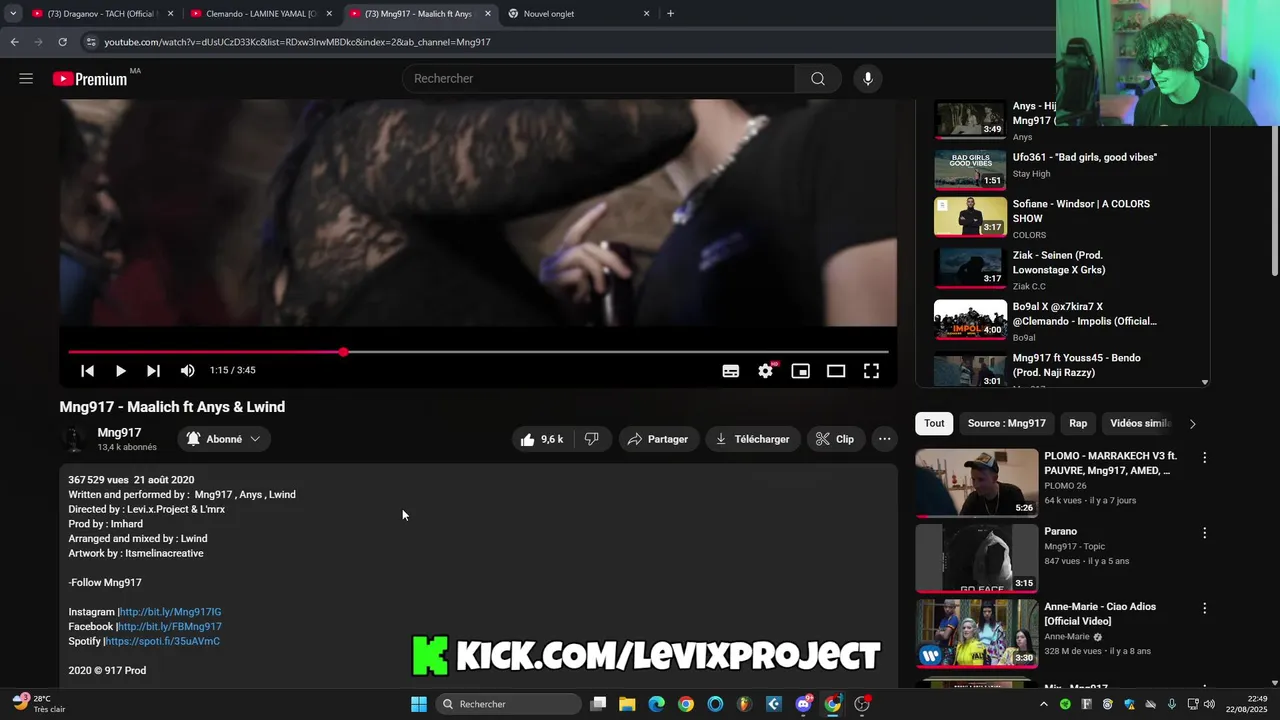The image size is (1280, 720).
Task: Launch Microsoft Edge from the taskbar
Action: point(656,704)
